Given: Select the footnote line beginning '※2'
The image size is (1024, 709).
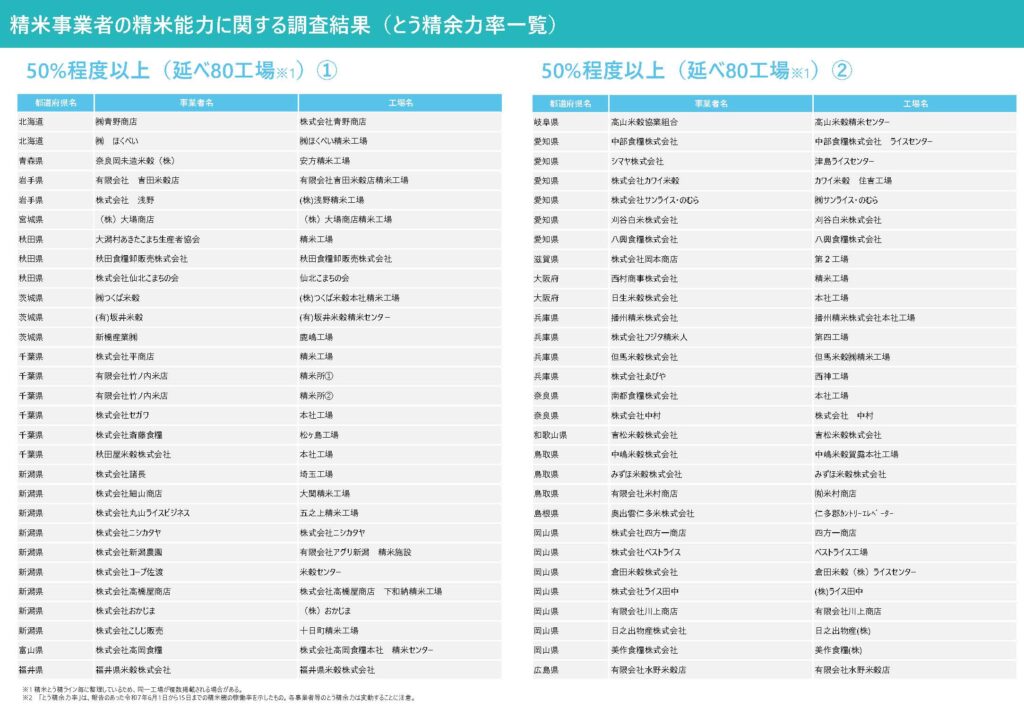Looking at the screenshot, I should click(x=218, y=698).
